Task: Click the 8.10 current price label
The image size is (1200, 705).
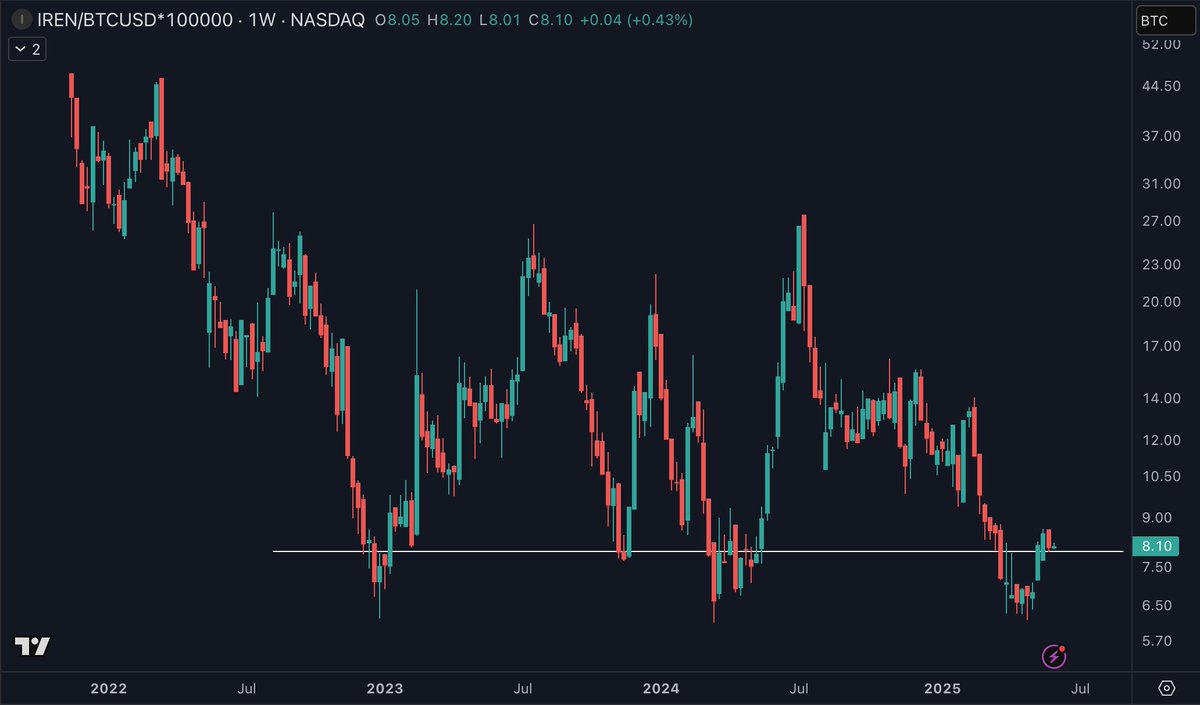Action: coord(1157,546)
